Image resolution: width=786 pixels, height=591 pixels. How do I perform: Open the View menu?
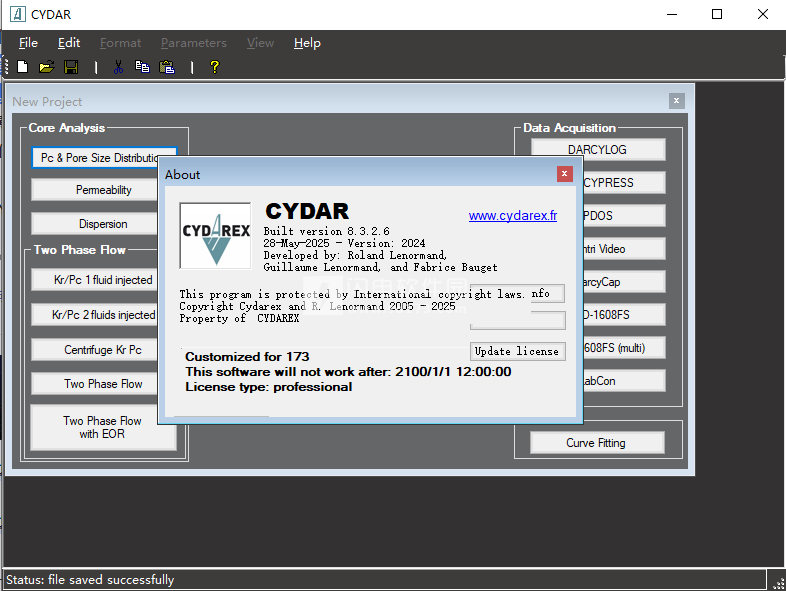tap(260, 43)
